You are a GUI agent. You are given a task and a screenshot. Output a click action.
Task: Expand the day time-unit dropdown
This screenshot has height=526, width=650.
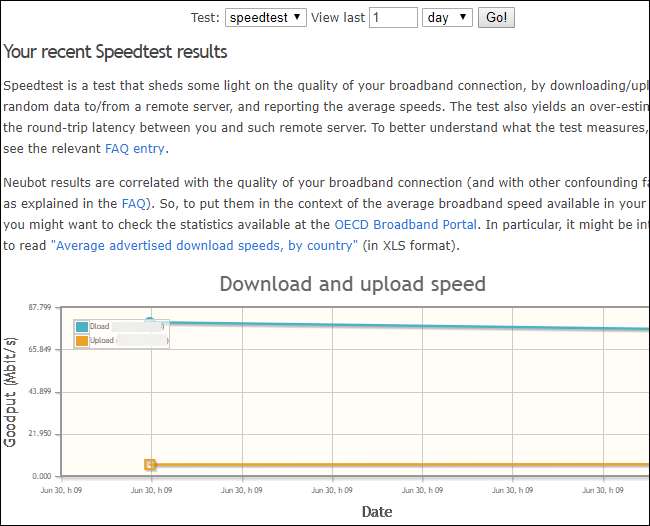[x=447, y=17]
